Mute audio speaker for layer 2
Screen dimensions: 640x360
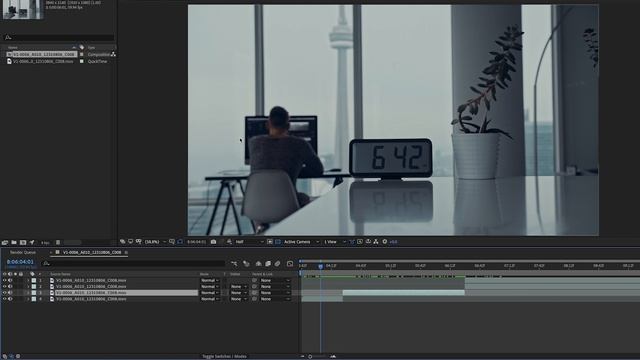[x=10, y=287]
